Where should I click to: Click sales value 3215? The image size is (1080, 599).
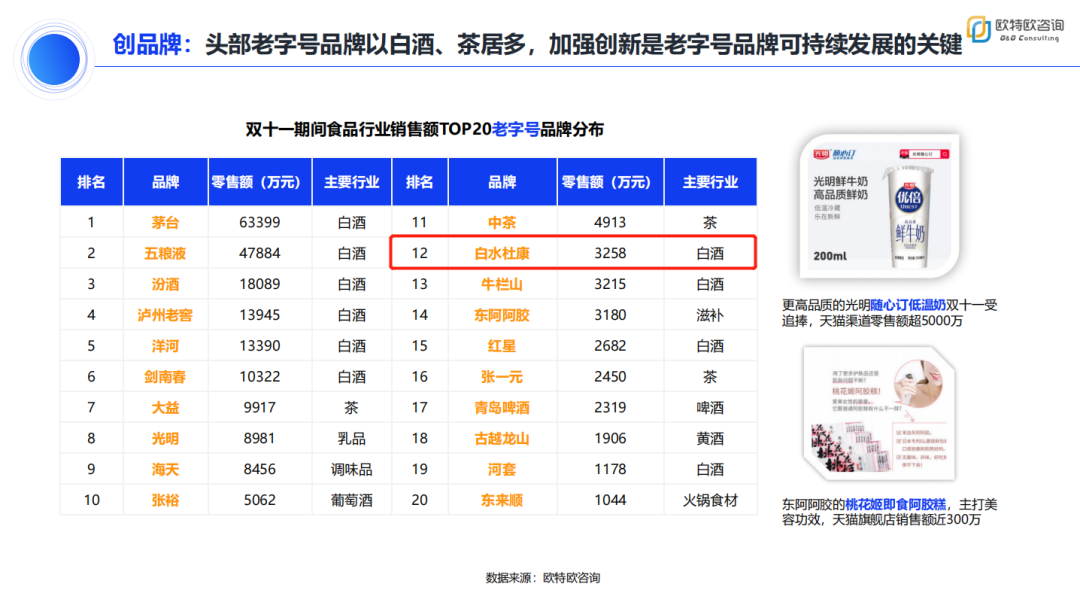coord(610,284)
